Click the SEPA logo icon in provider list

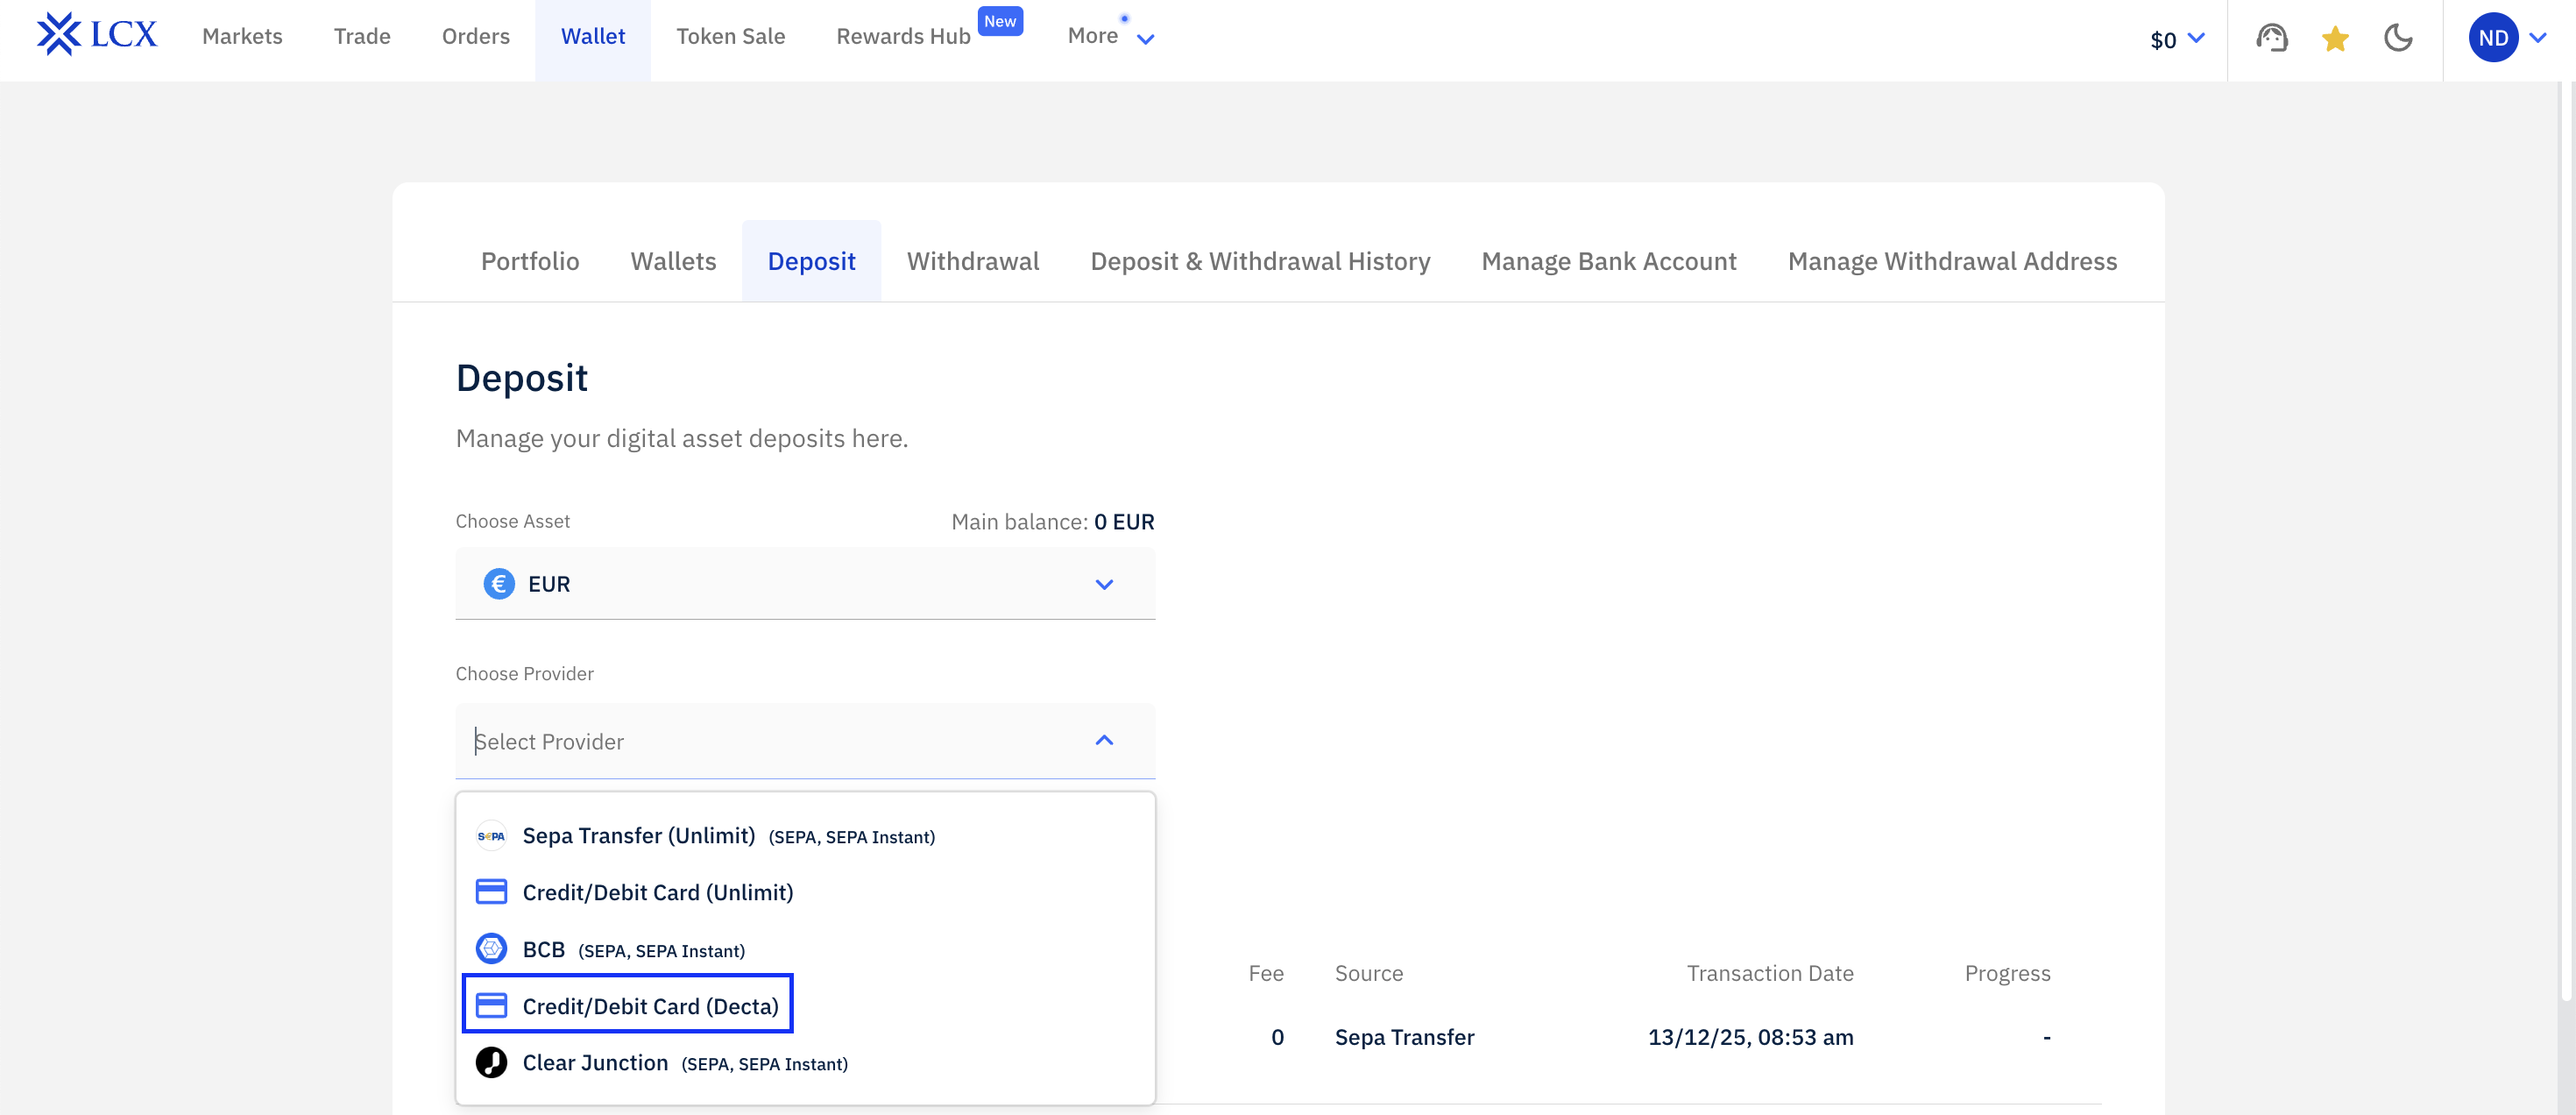click(x=491, y=836)
